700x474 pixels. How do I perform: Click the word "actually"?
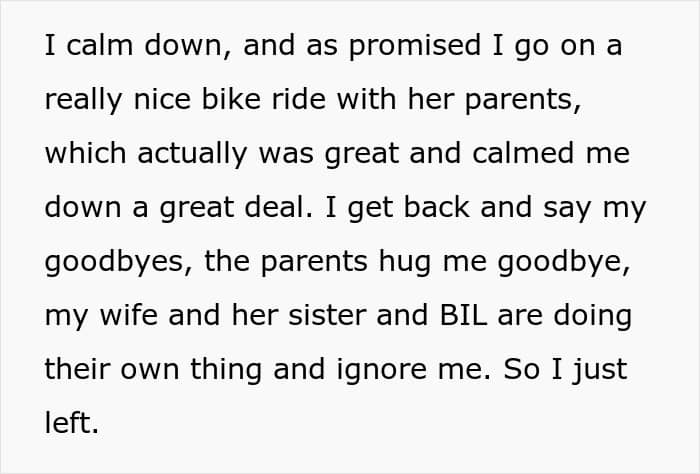(x=188, y=155)
